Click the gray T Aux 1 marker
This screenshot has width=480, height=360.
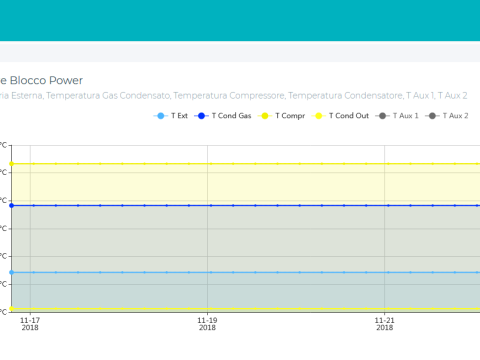pos(382,116)
